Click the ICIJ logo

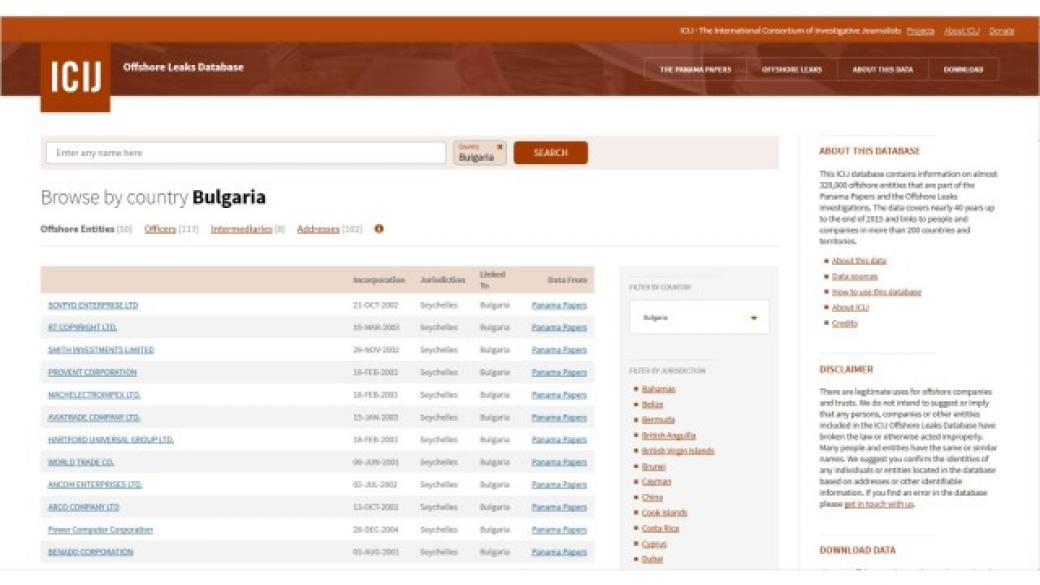point(75,77)
